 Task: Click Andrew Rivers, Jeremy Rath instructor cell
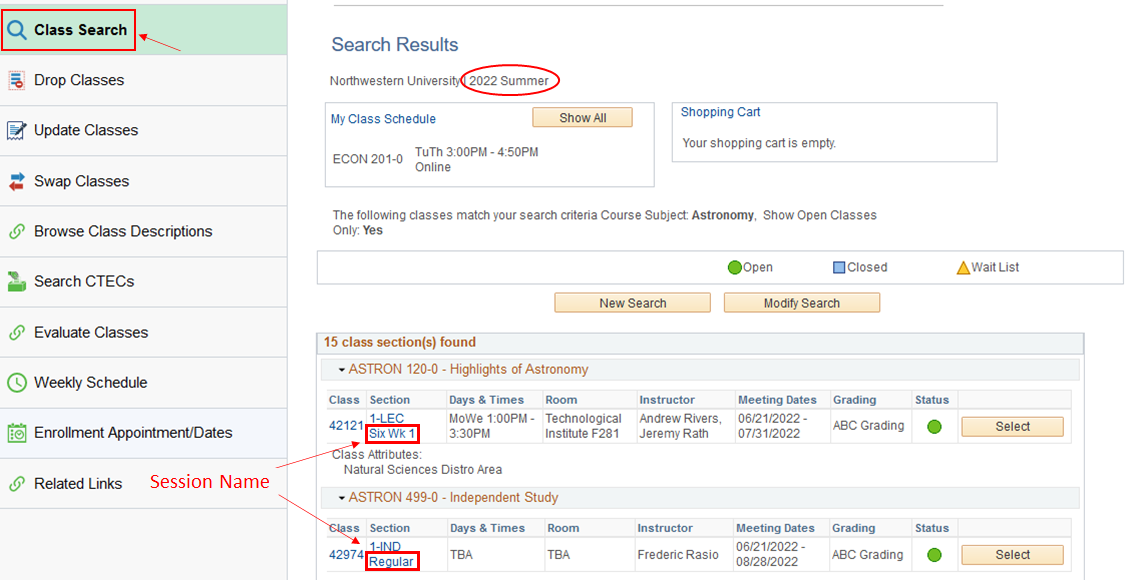(x=680, y=426)
